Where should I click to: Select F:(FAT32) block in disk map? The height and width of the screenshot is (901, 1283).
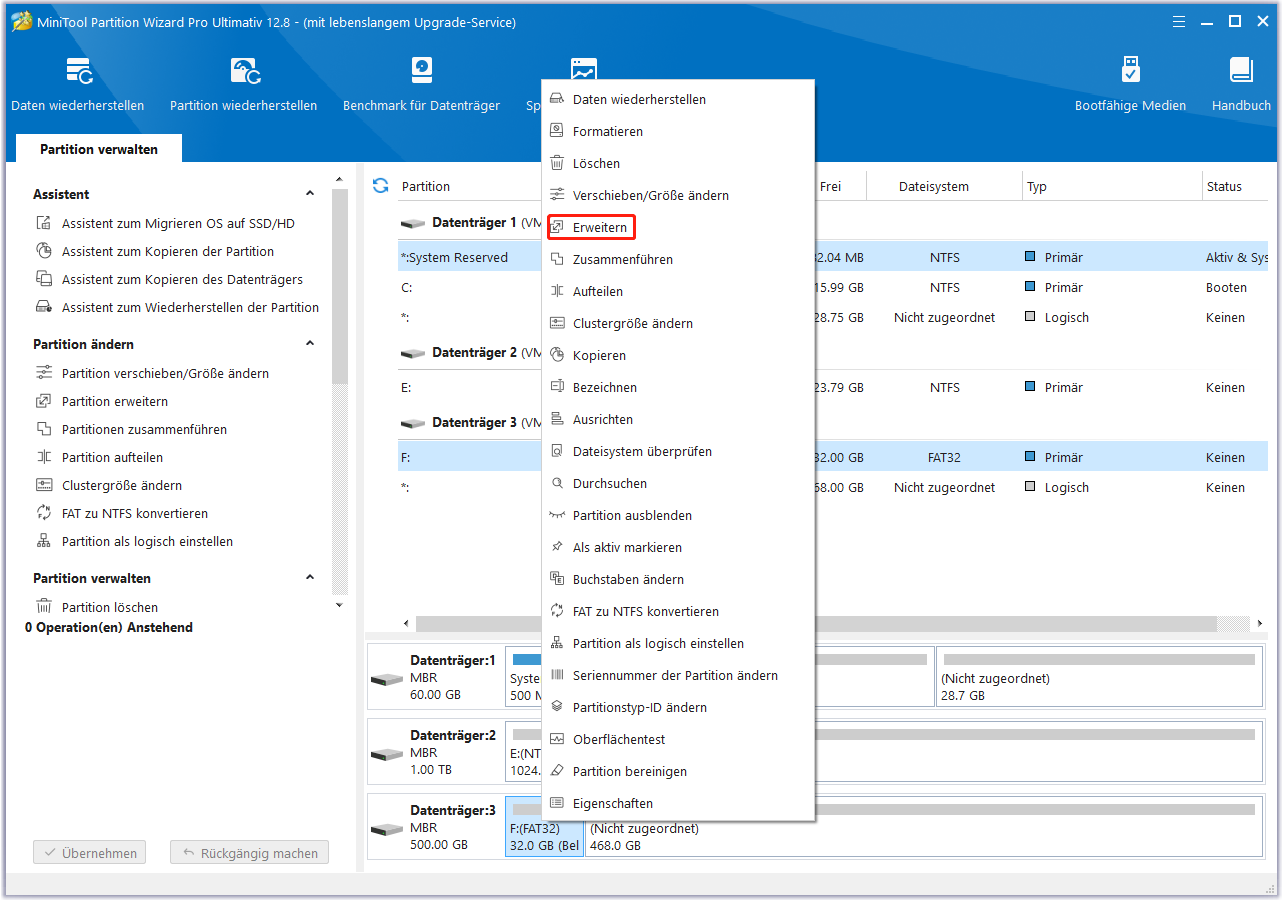click(544, 827)
